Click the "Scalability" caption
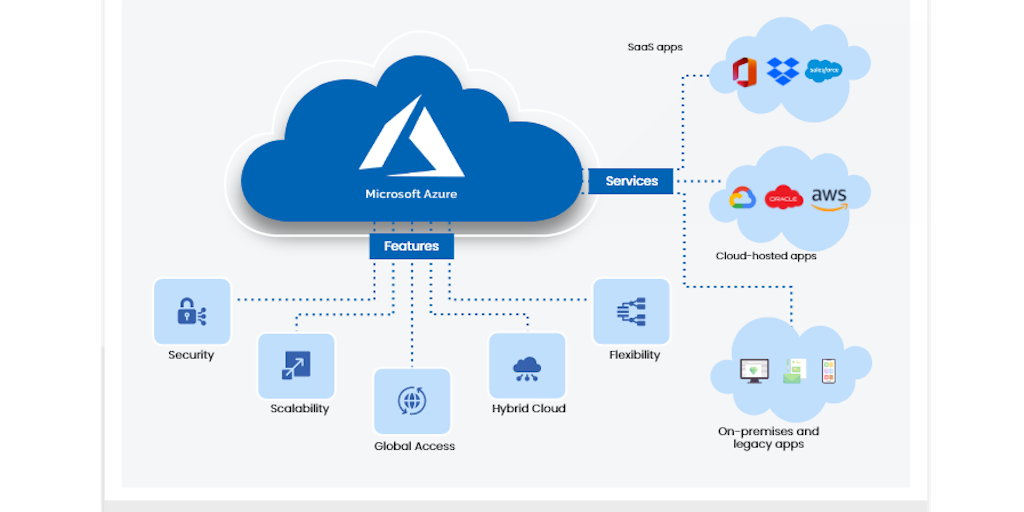 [300, 409]
